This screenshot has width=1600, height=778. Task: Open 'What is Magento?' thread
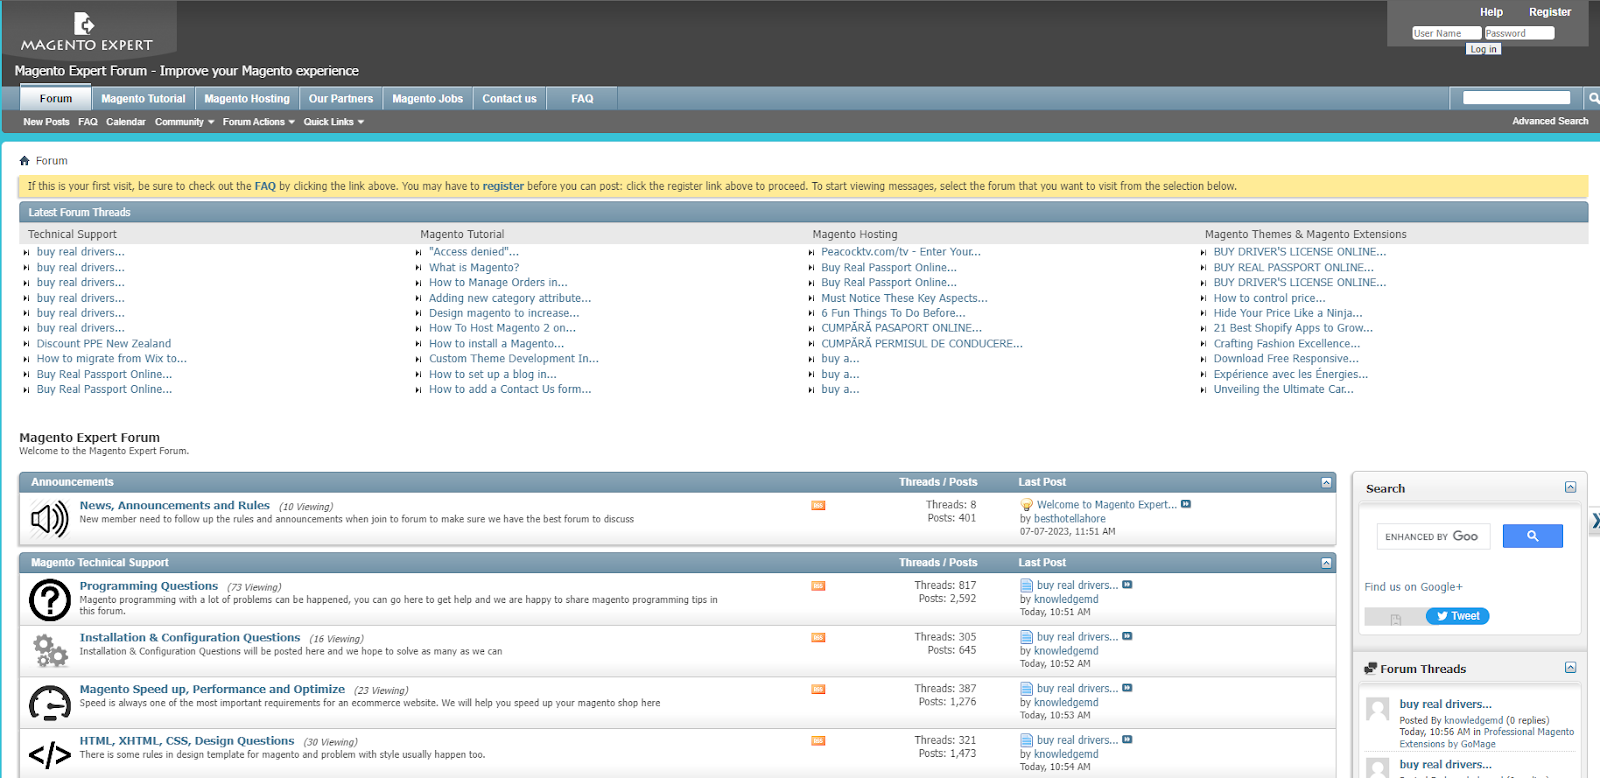(x=474, y=268)
